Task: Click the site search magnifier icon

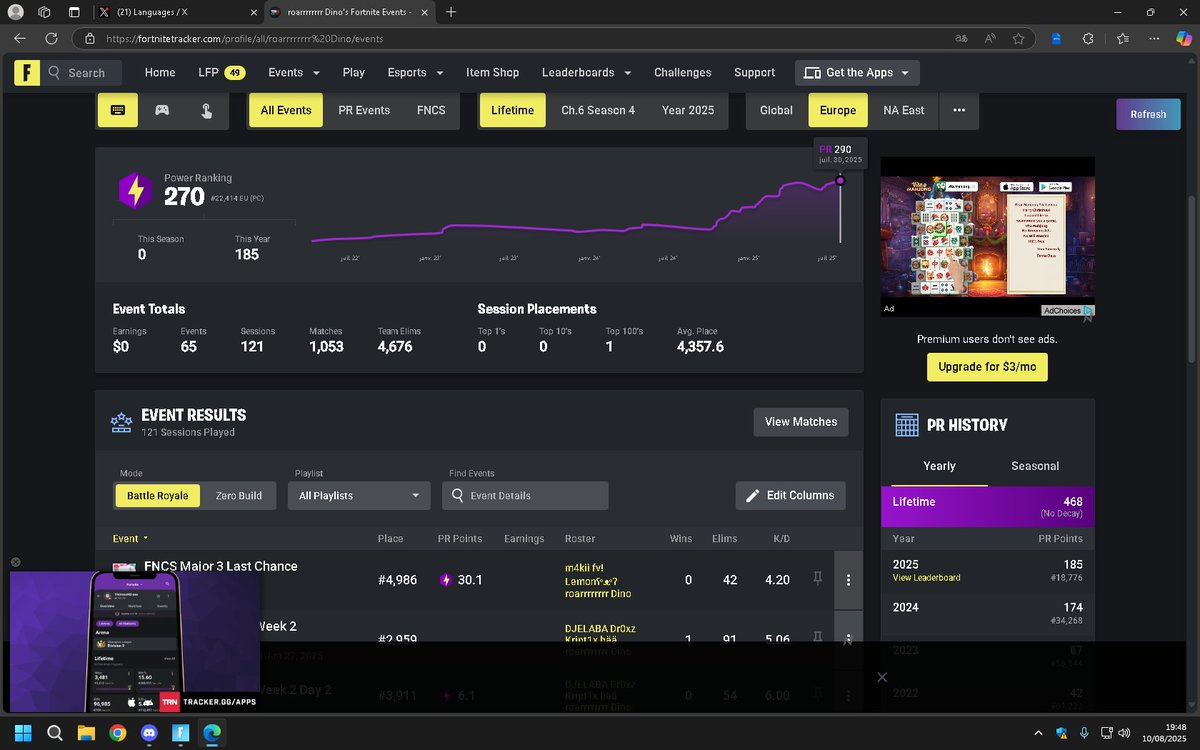Action: tap(54, 73)
